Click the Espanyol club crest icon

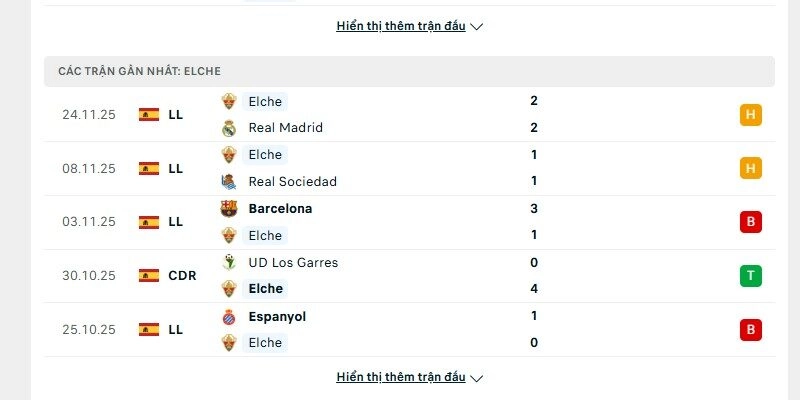pyautogui.click(x=229, y=317)
